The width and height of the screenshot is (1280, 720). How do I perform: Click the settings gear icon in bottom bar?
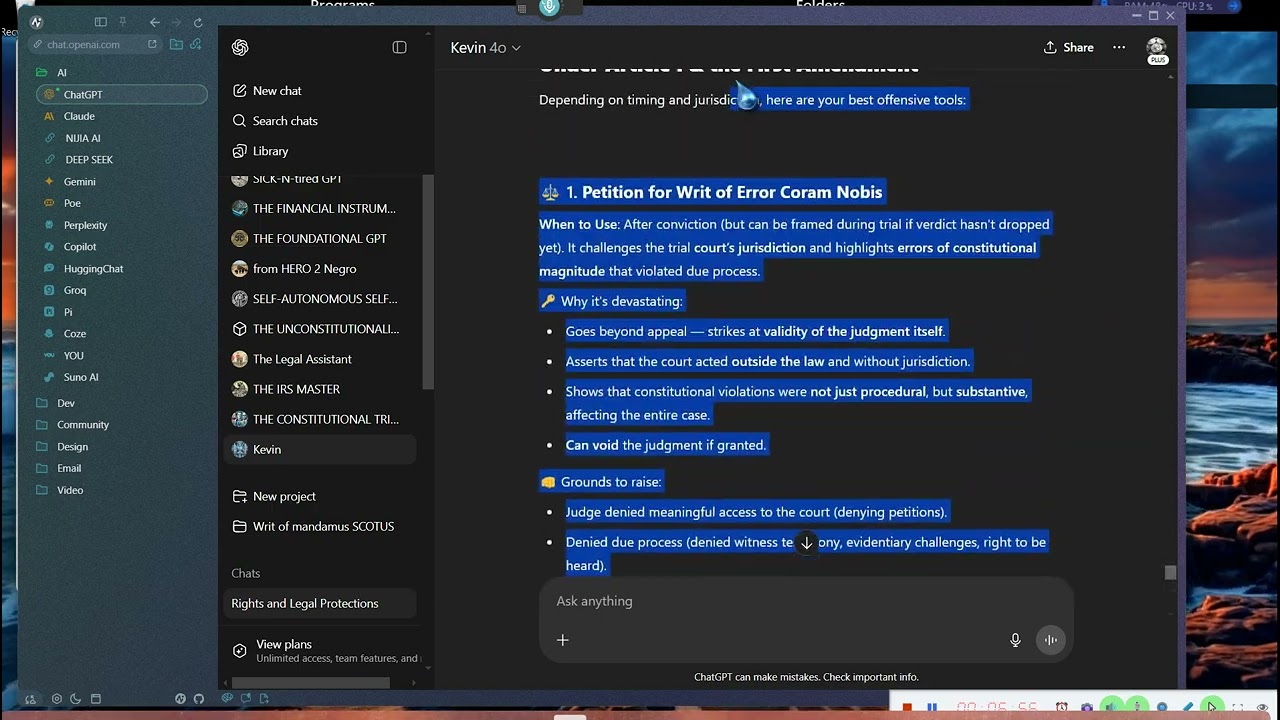pos(56,699)
